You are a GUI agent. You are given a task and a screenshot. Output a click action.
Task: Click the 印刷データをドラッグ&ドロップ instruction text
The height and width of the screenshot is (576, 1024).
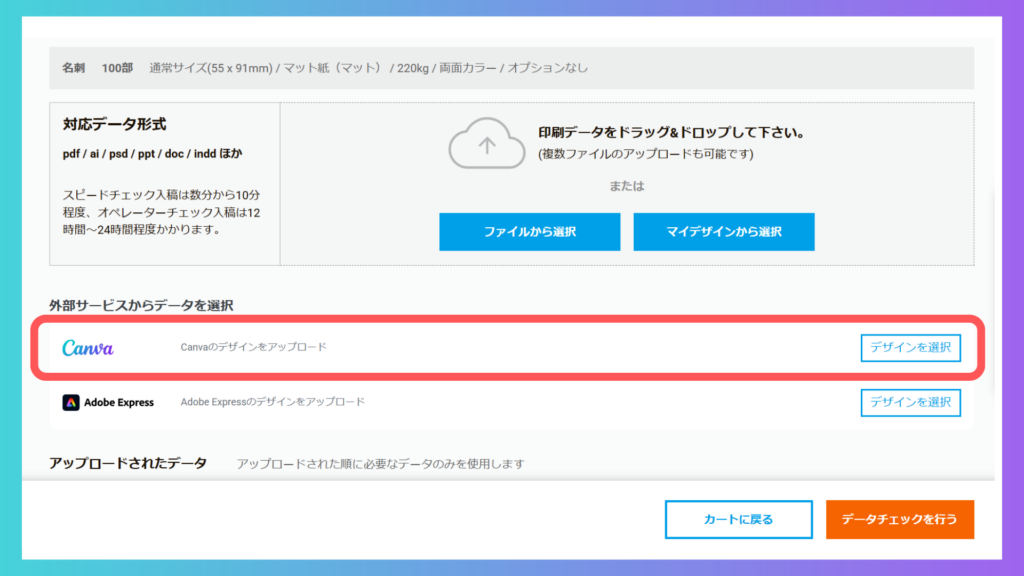(x=671, y=133)
